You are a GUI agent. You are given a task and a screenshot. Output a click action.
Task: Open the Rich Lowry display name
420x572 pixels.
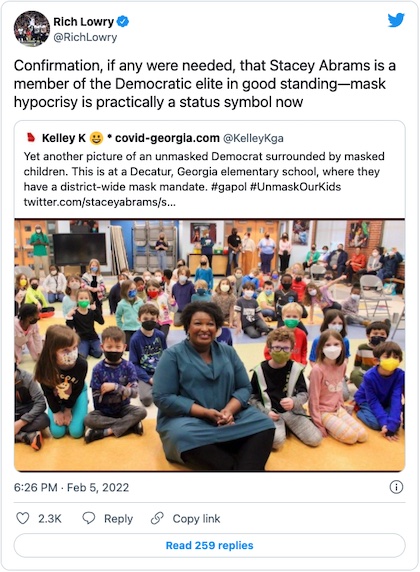click(x=84, y=22)
